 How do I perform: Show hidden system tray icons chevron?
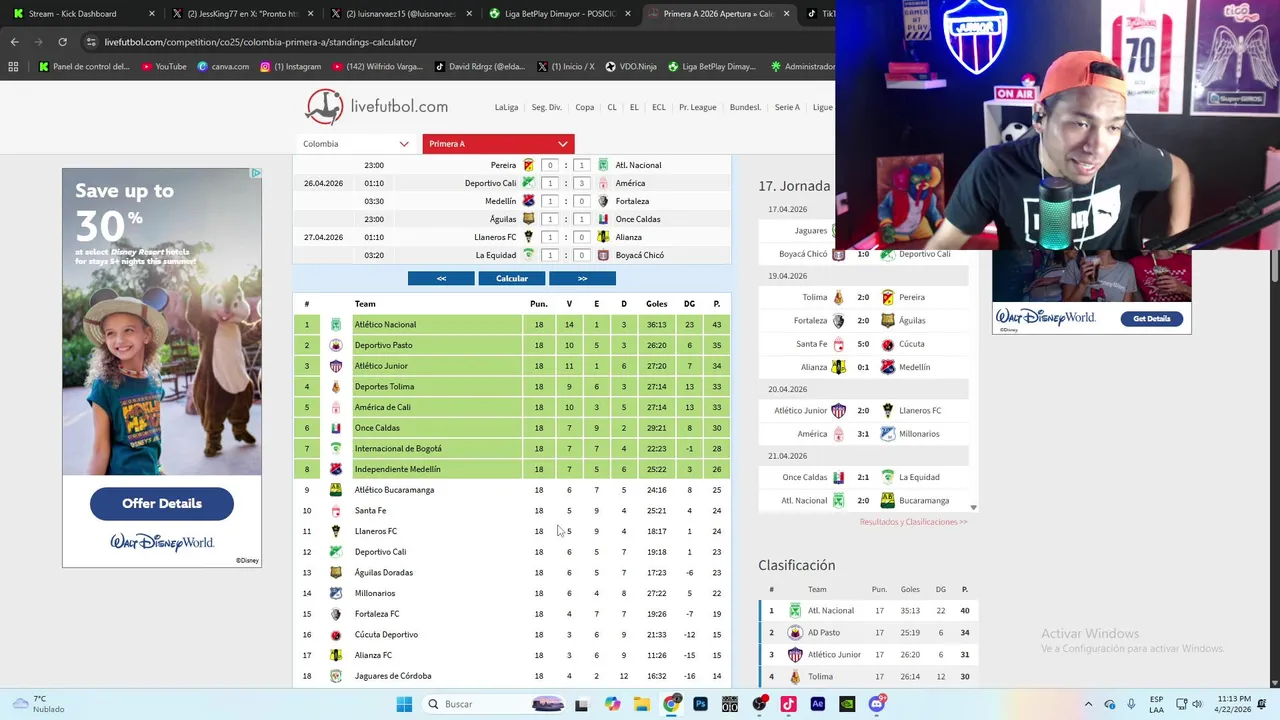point(1088,704)
